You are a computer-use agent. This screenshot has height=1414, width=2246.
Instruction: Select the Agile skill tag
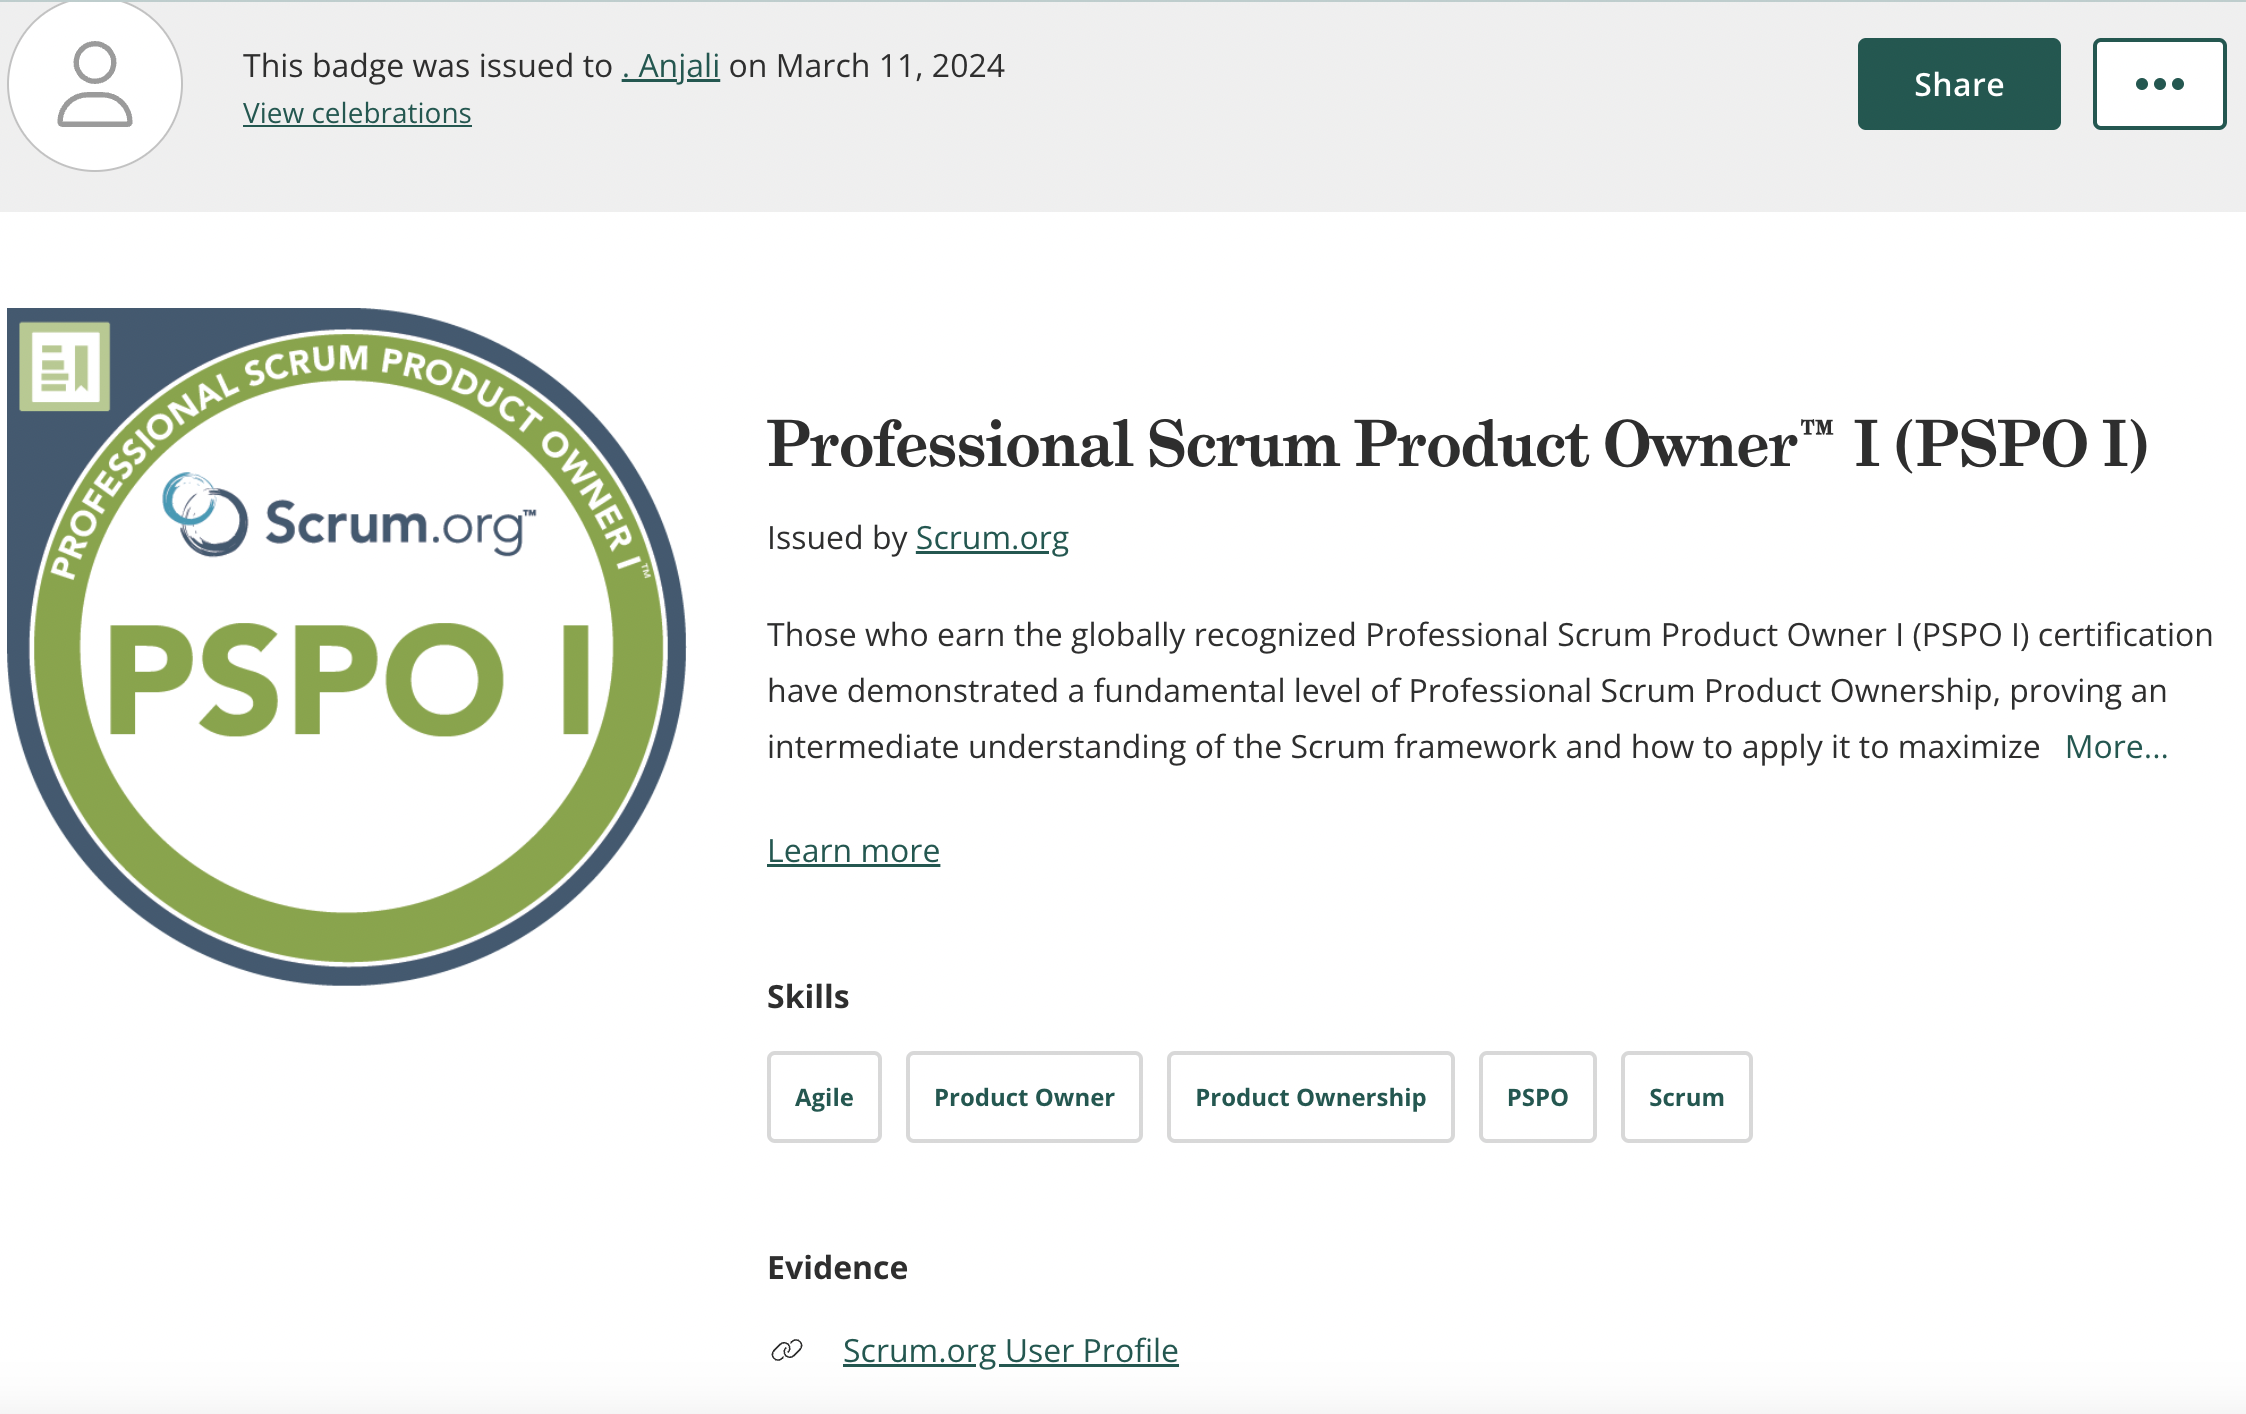tap(824, 1097)
